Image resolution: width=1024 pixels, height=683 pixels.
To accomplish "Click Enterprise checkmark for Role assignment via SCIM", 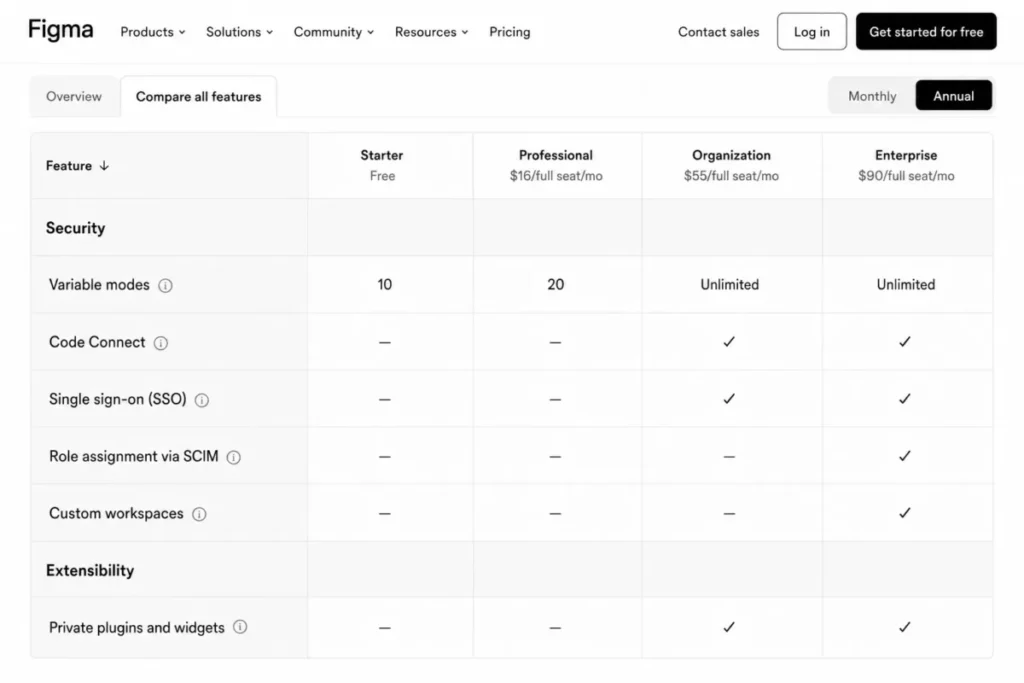I will tap(904, 456).
